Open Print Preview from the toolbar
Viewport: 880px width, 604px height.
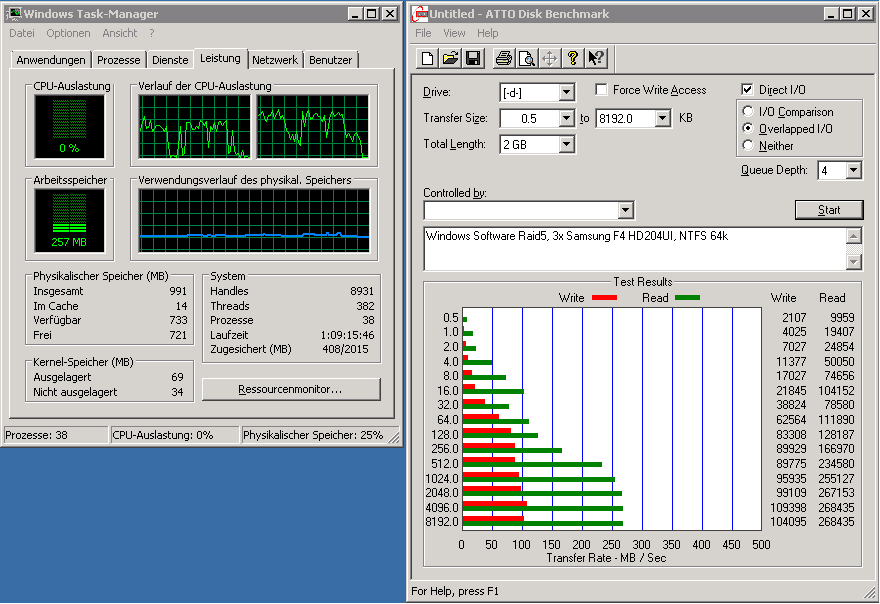point(527,58)
